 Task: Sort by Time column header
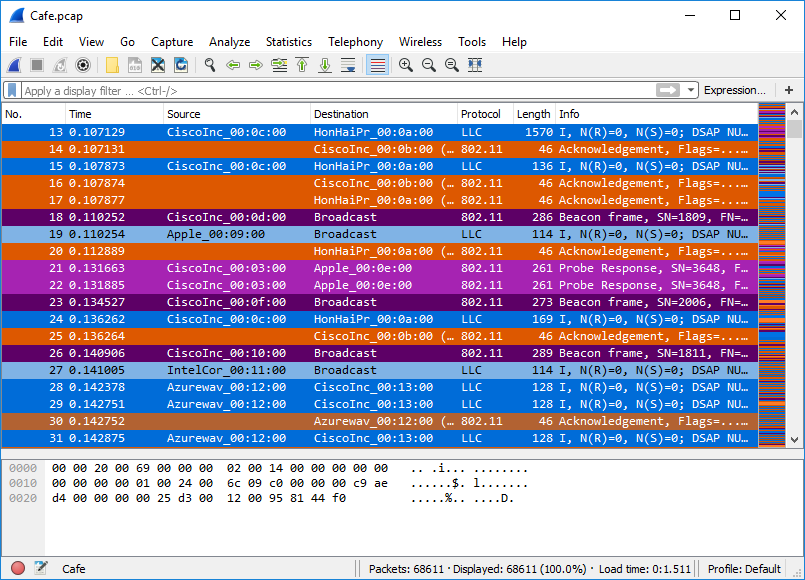[x=114, y=114]
